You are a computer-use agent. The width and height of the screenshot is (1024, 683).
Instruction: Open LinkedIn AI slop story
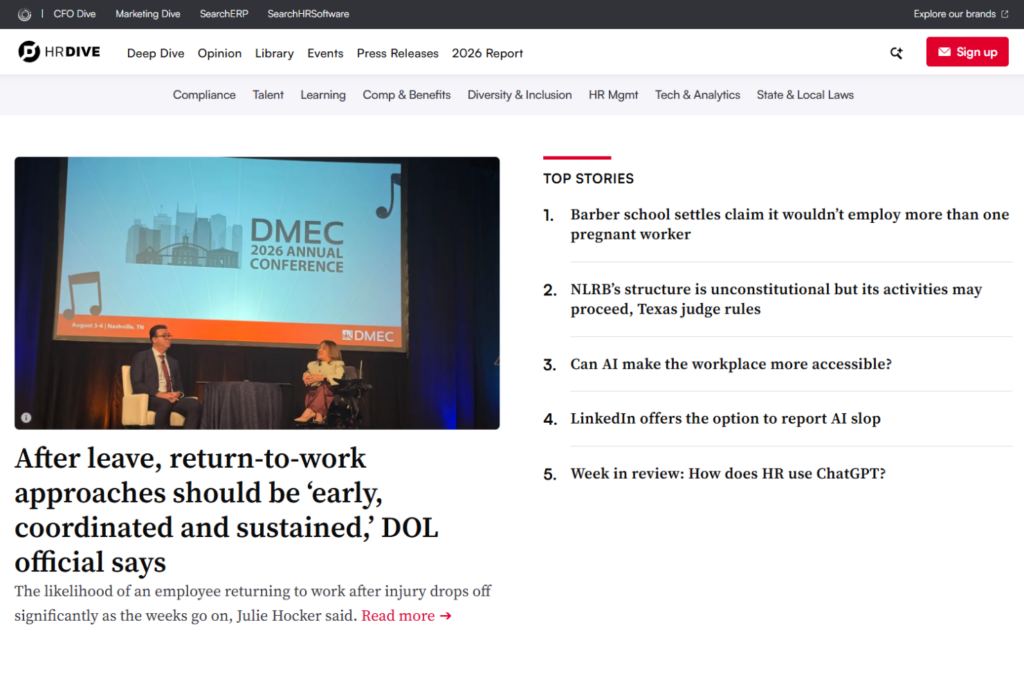726,419
